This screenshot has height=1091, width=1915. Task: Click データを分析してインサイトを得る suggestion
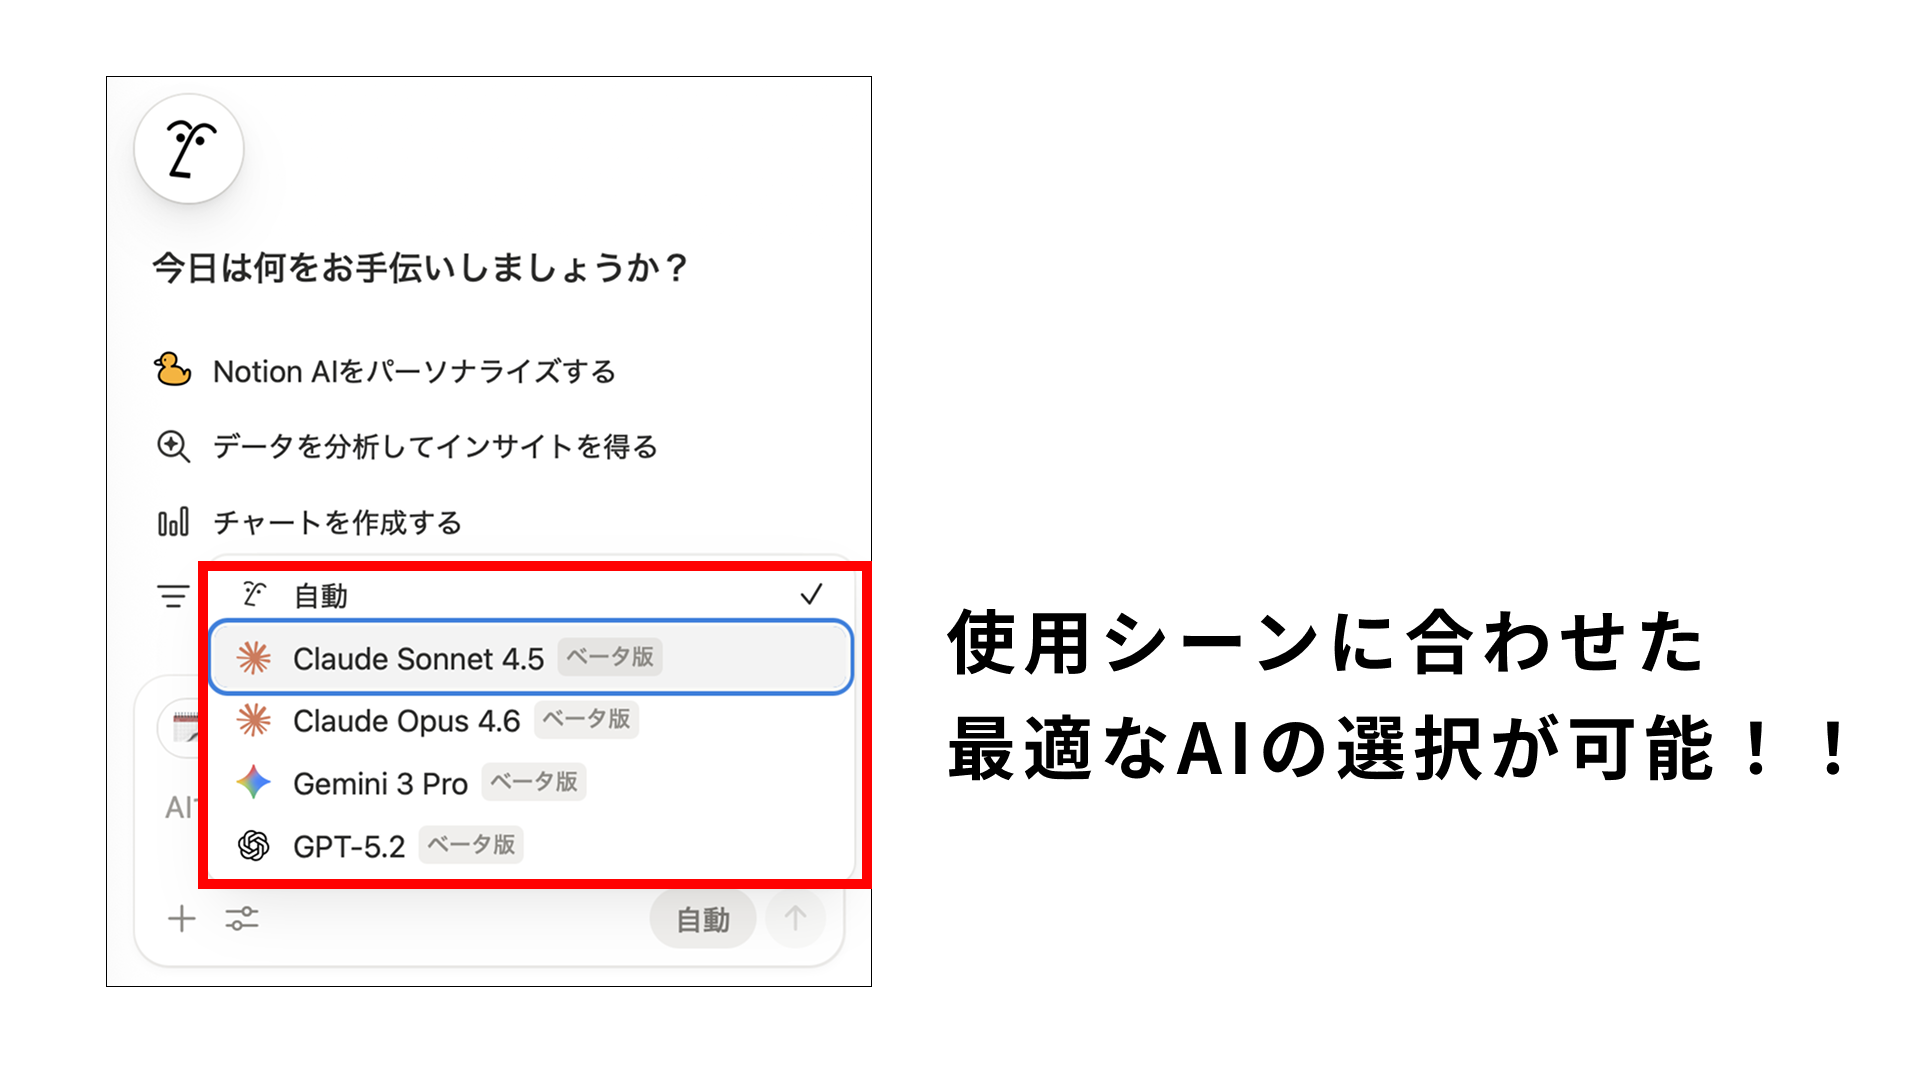click(x=435, y=446)
